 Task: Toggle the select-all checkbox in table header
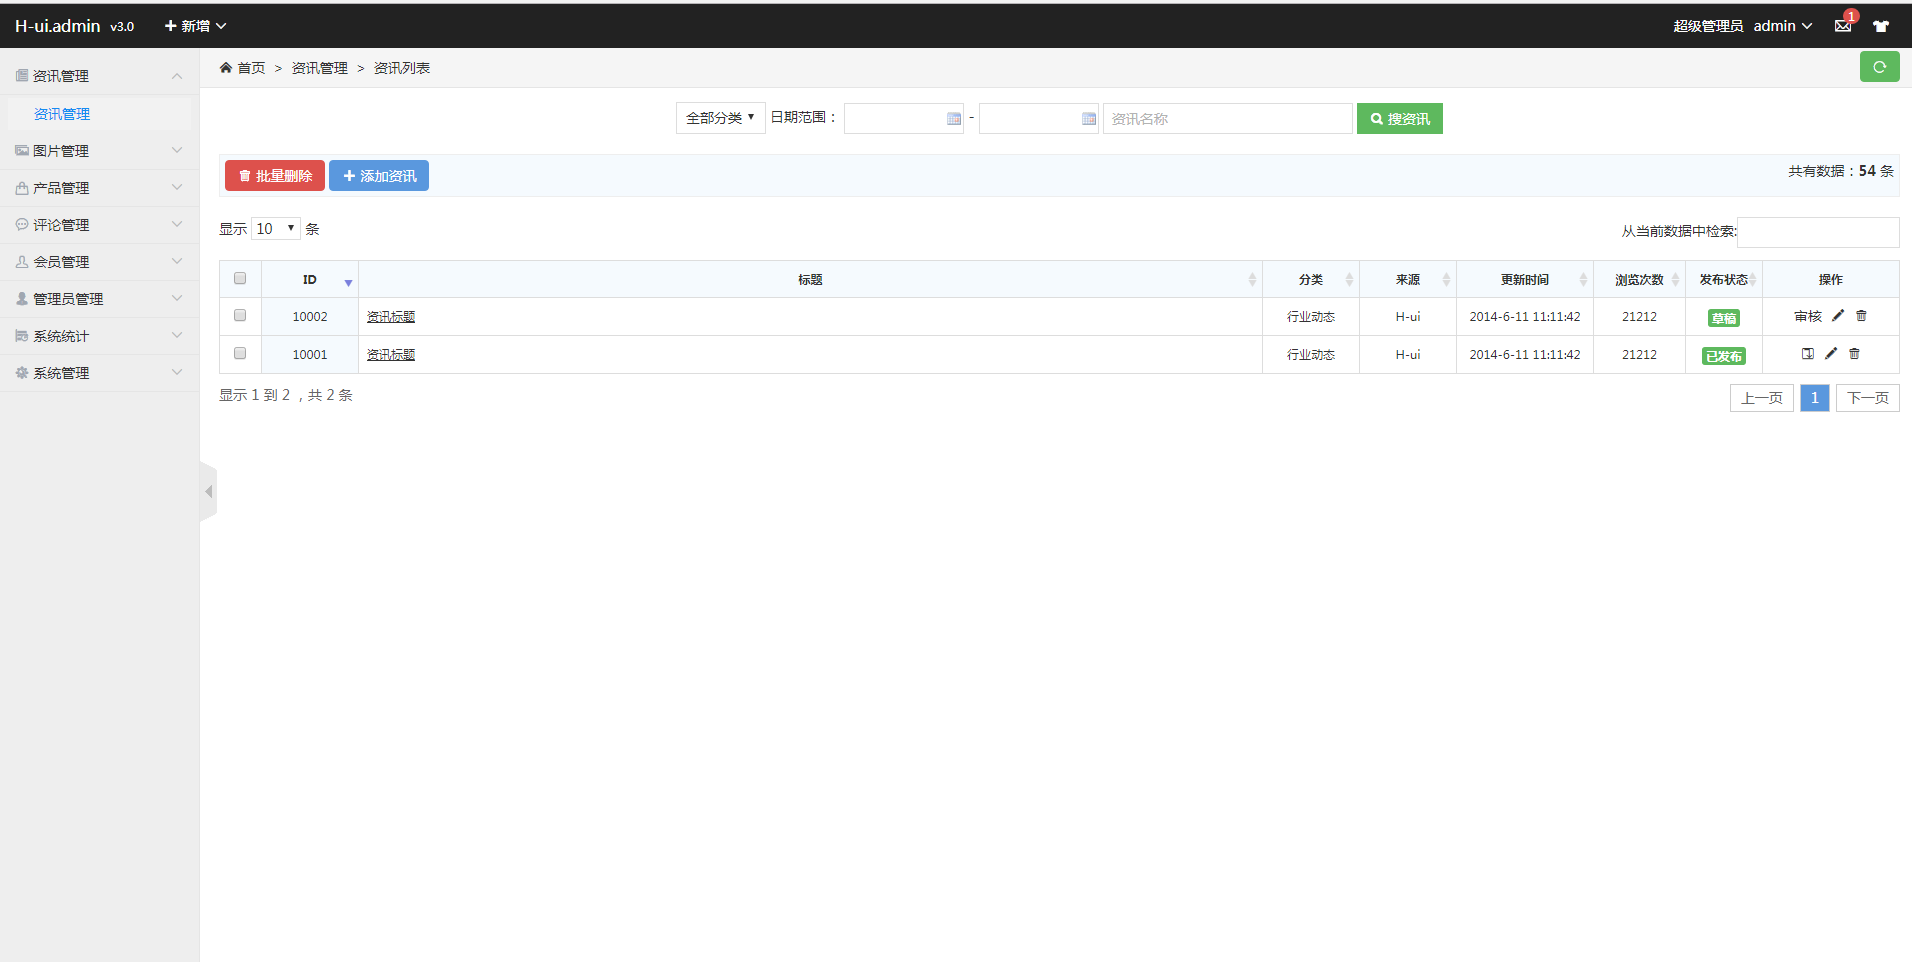tap(240, 278)
